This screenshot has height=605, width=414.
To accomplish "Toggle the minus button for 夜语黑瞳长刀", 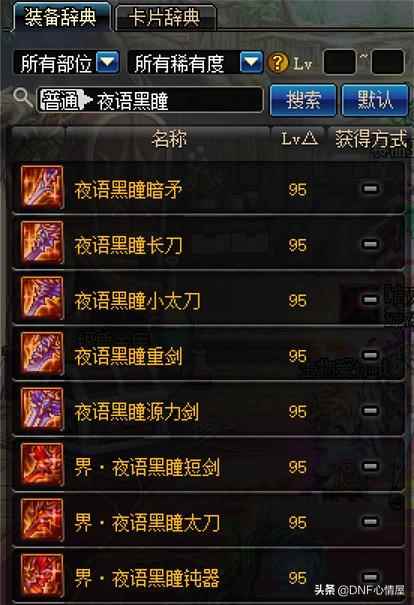I will pos(370,244).
